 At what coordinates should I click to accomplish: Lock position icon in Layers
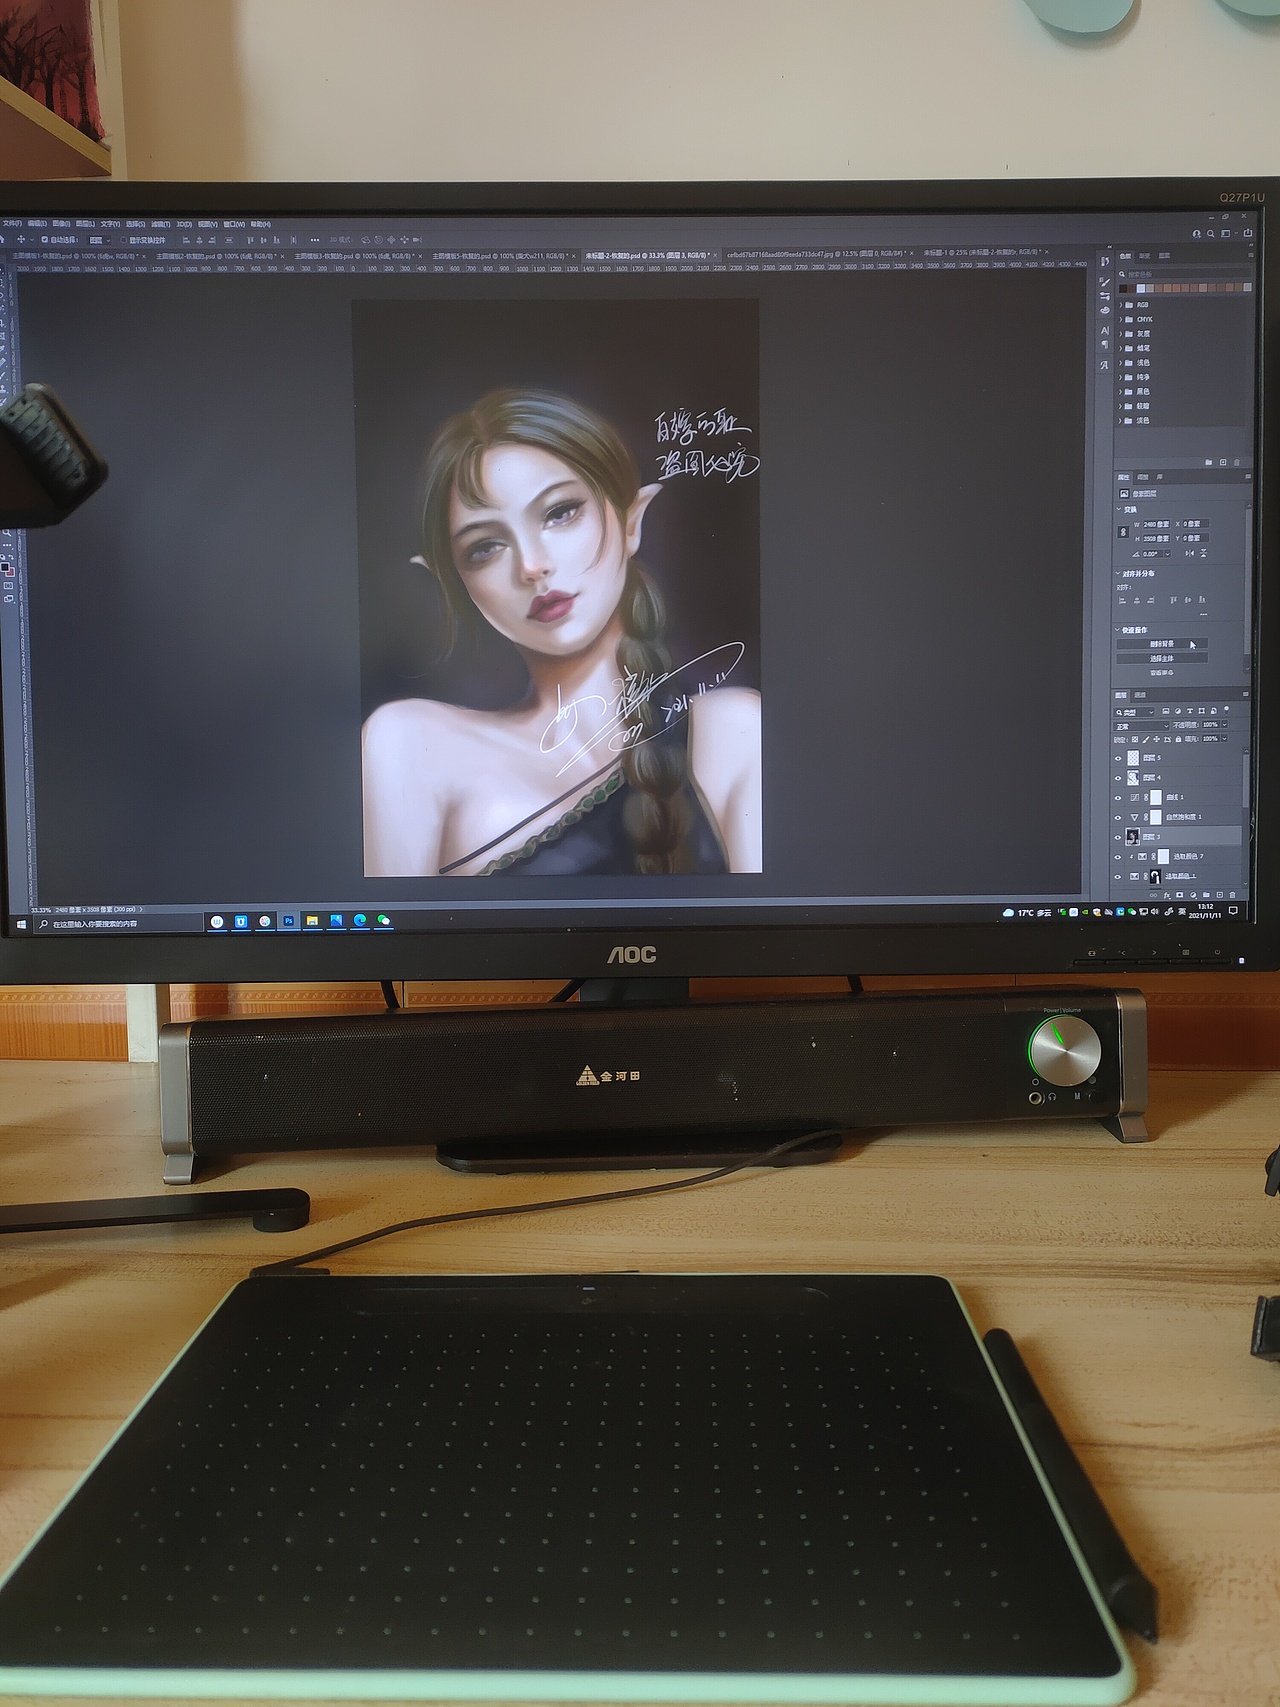(x=1157, y=739)
